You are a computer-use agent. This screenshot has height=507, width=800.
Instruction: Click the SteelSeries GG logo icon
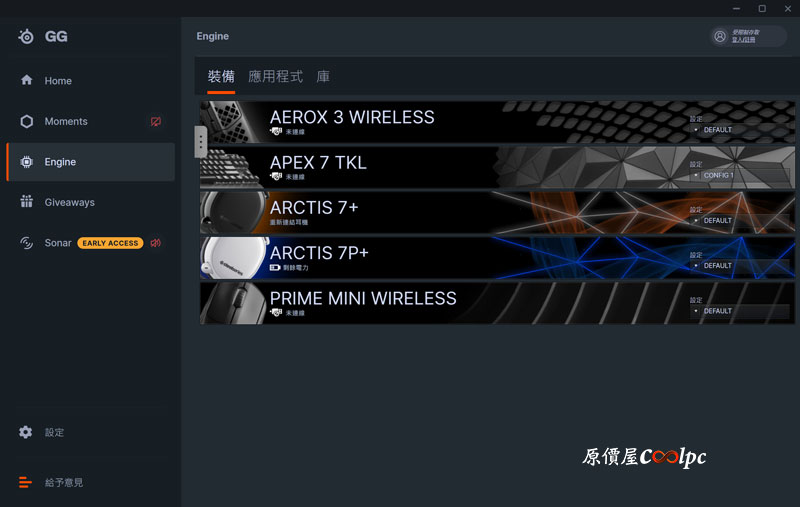pyautogui.click(x=26, y=36)
